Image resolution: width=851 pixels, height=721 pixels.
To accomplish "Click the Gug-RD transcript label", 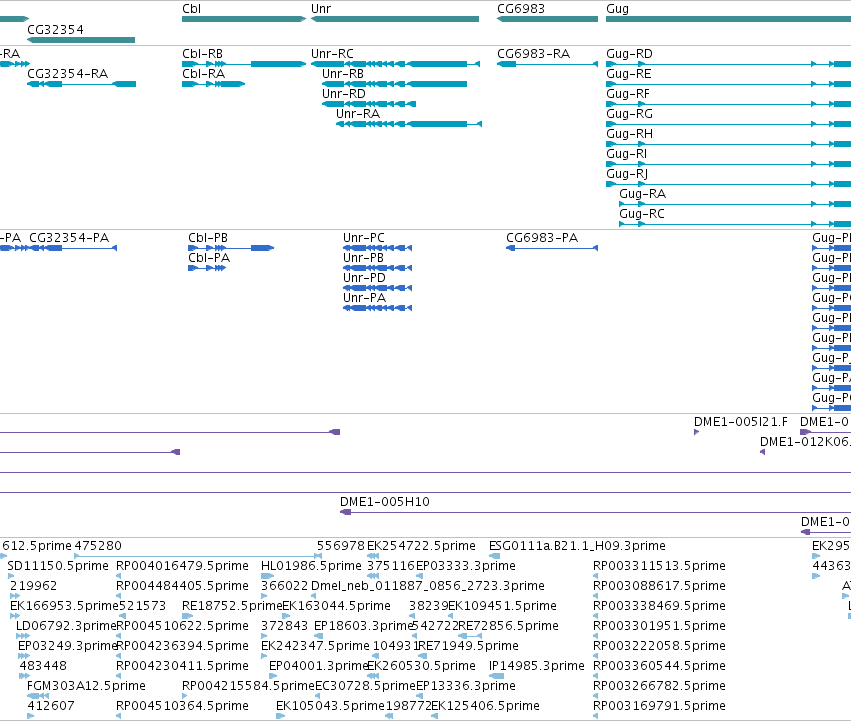I will pos(629,54).
